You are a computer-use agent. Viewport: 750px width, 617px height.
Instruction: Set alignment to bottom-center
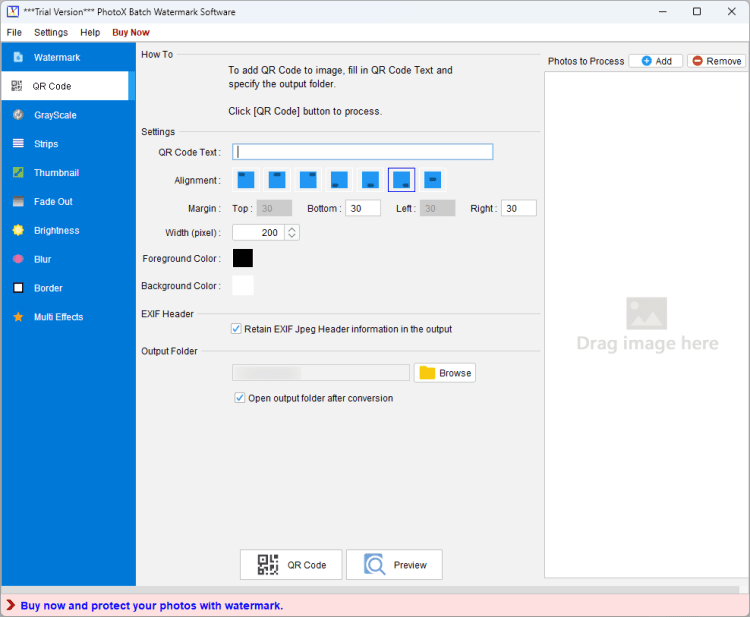pos(370,180)
